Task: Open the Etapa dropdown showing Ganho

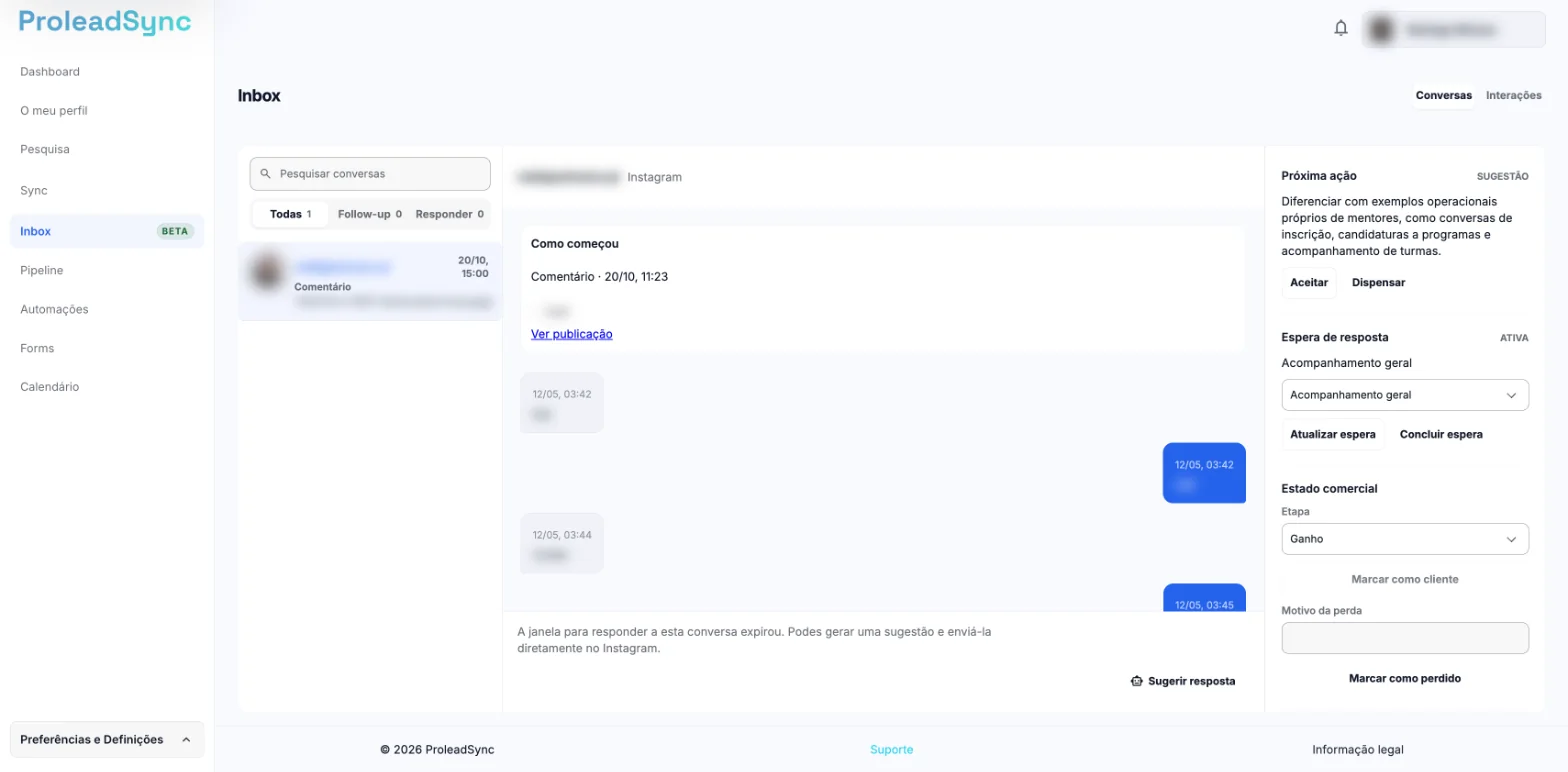Action: (x=1405, y=538)
